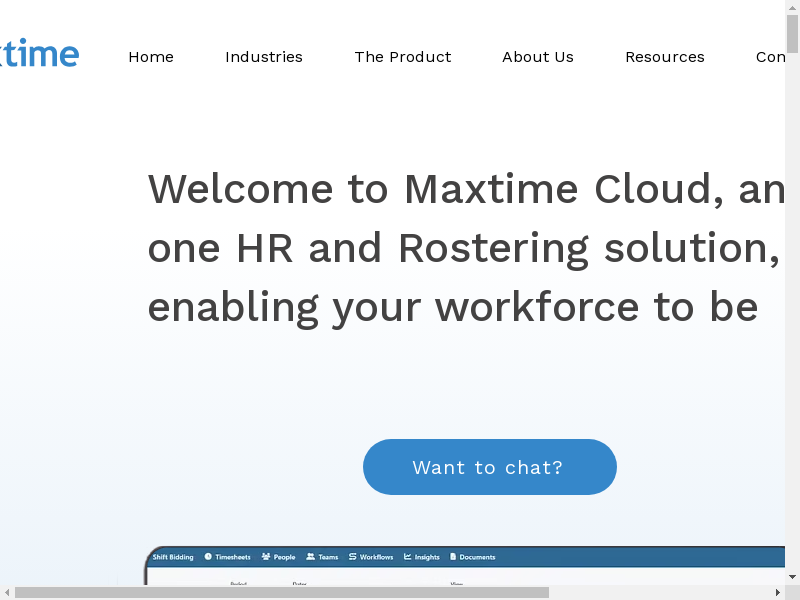Screen dimensions: 800x600
Task: Open the Industries menu
Action: 264,57
